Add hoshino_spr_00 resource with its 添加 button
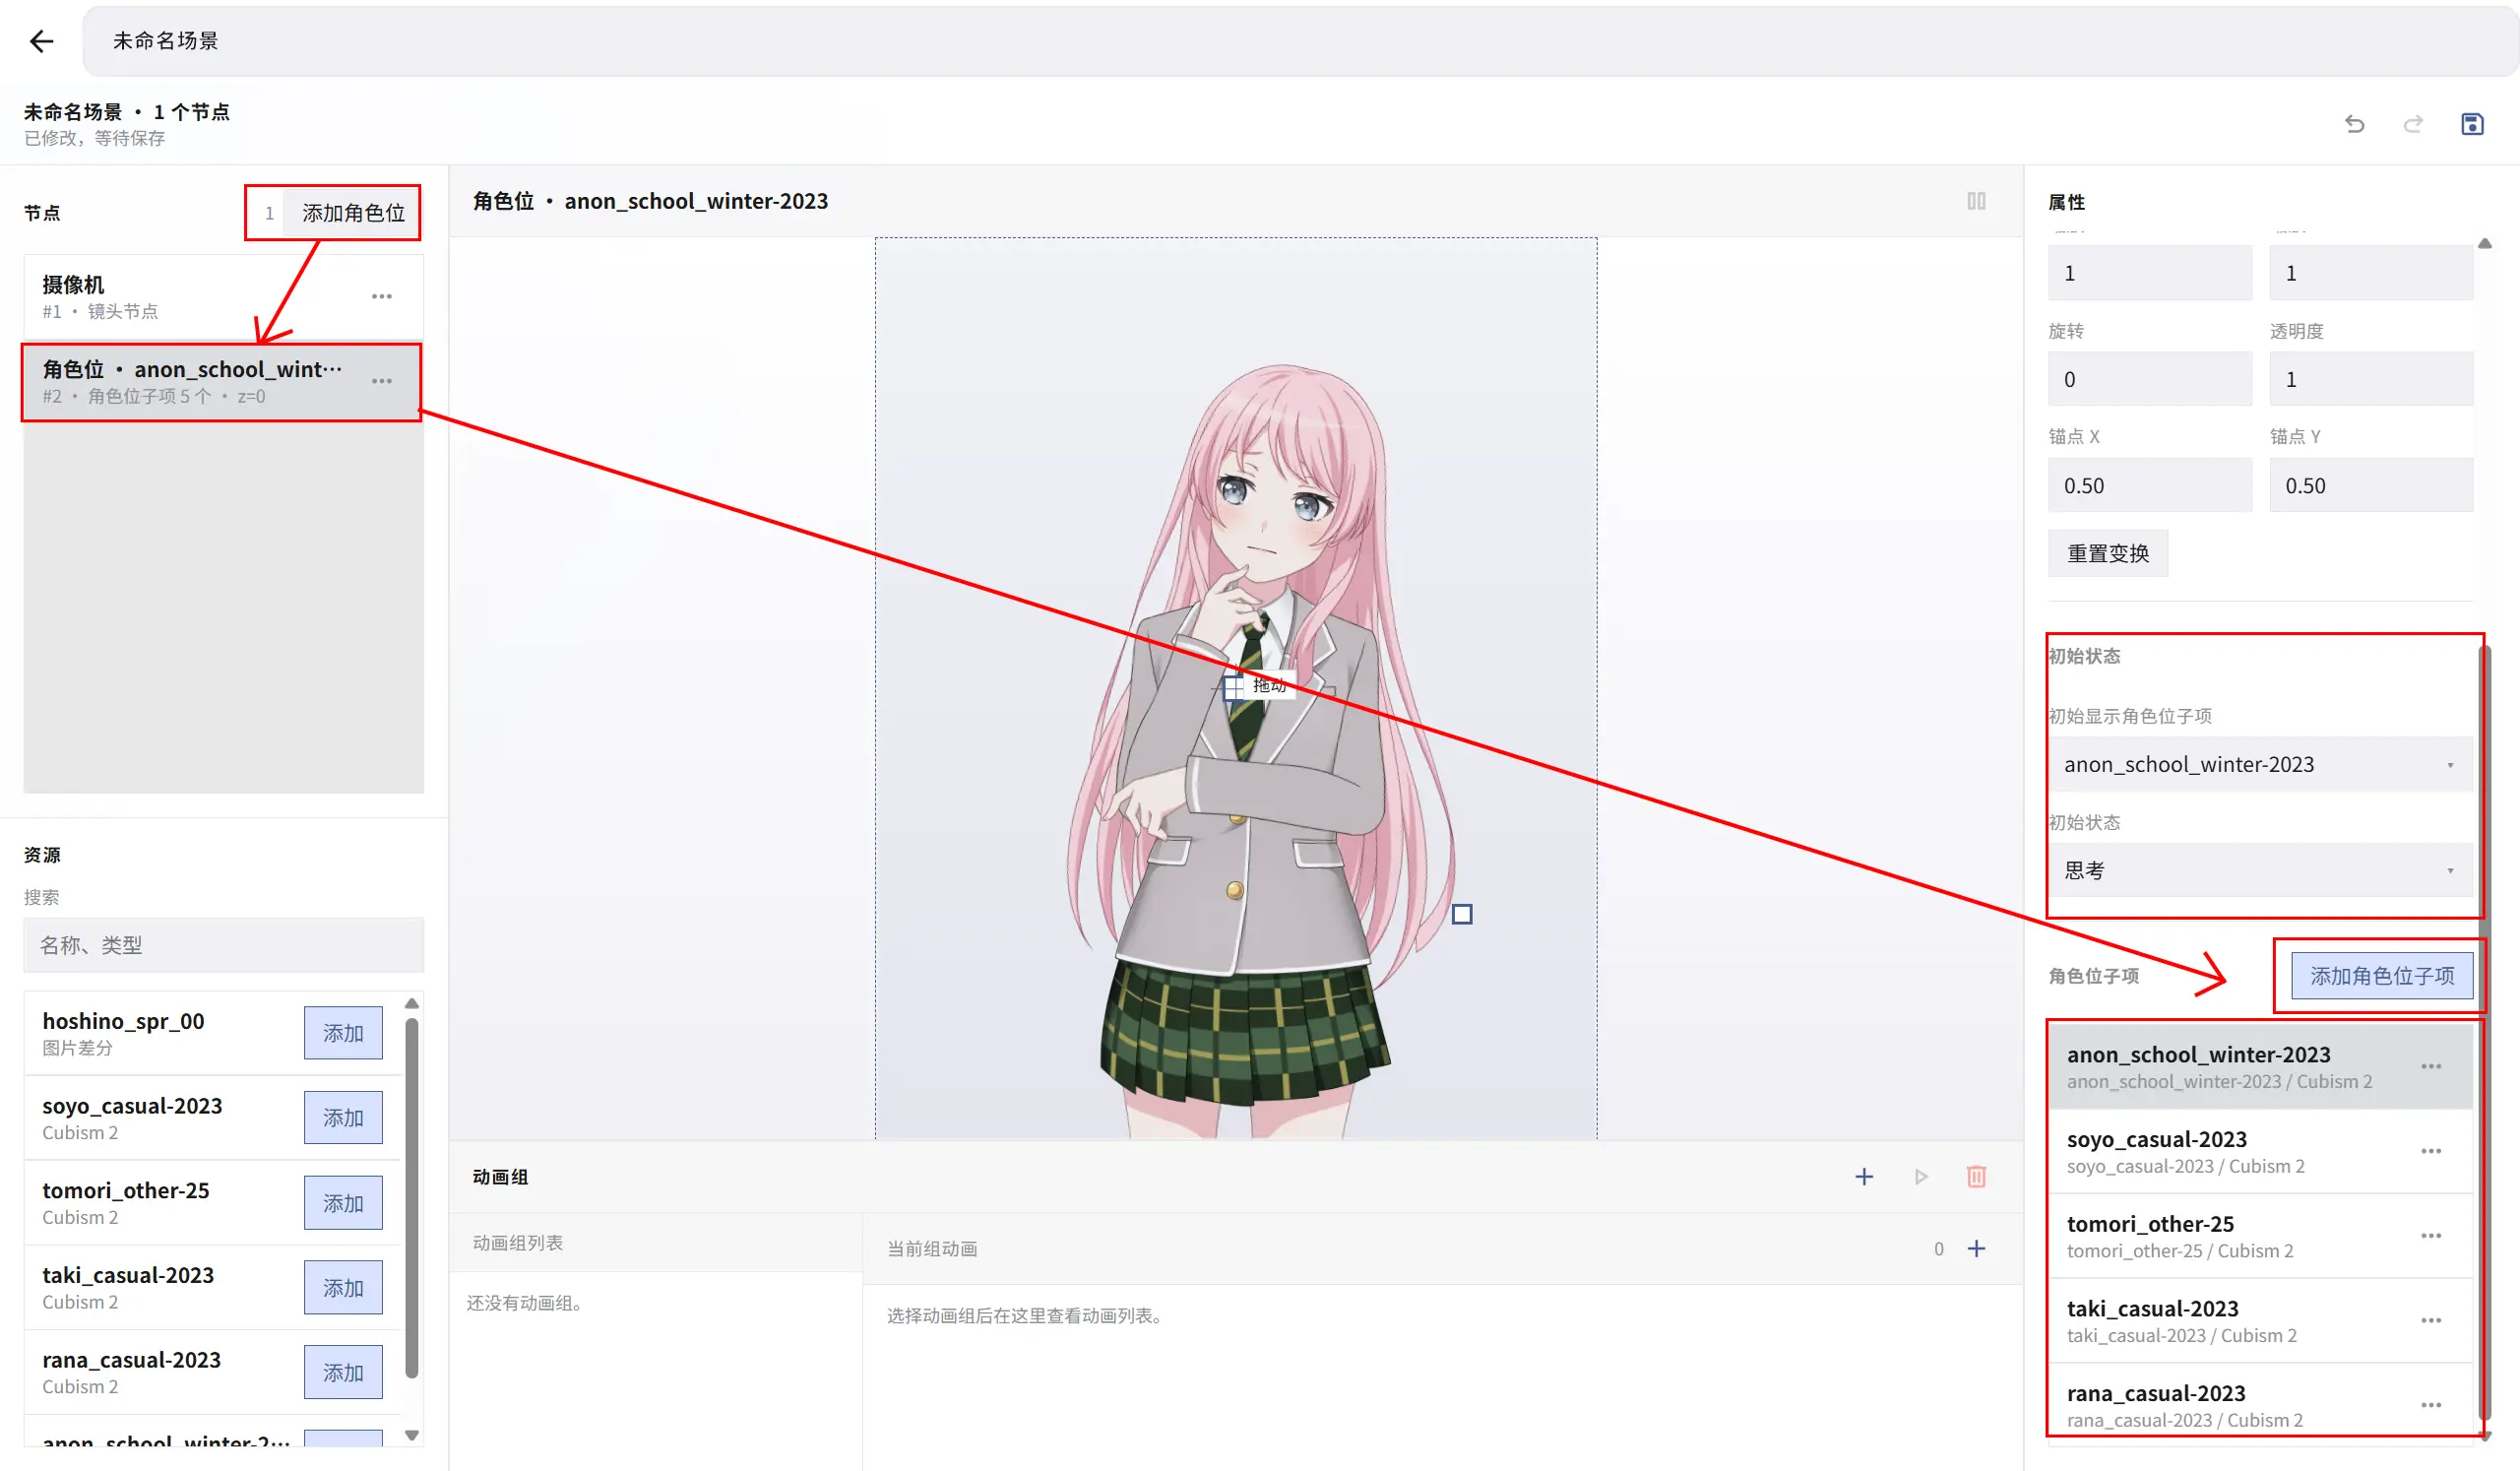Viewport: 2520px width, 1471px height. [343, 1033]
